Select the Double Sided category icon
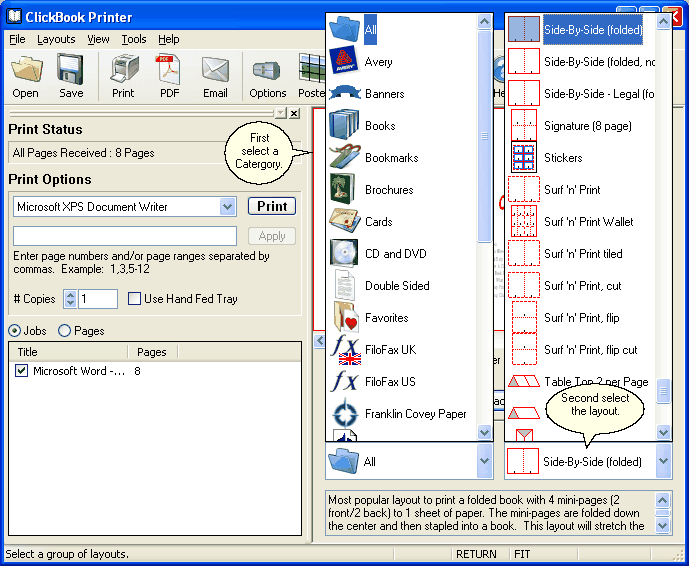This screenshot has width=689, height=566. pos(345,285)
